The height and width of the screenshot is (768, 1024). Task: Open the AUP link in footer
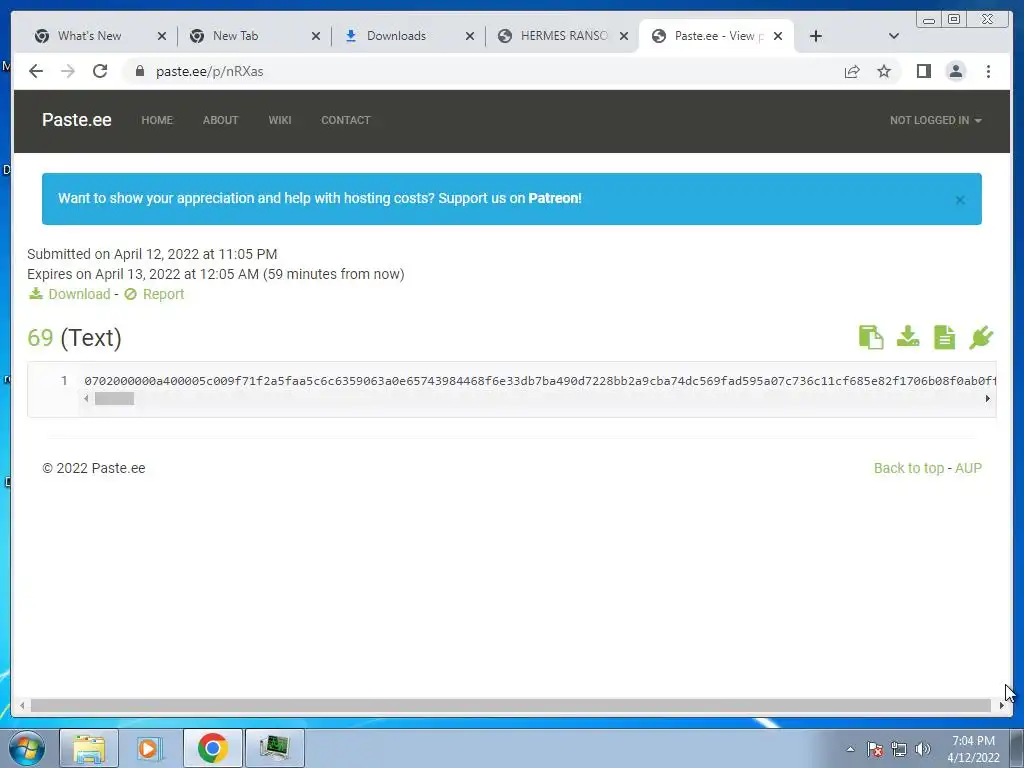(x=968, y=468)
